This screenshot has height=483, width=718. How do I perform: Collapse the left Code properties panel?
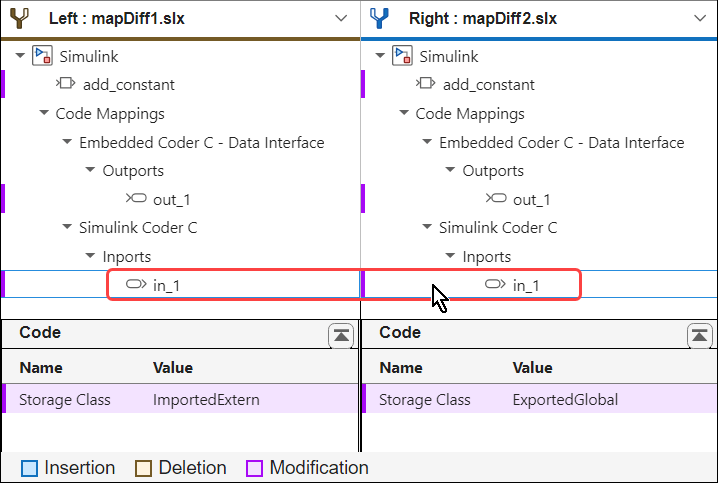tap(341, 336)
